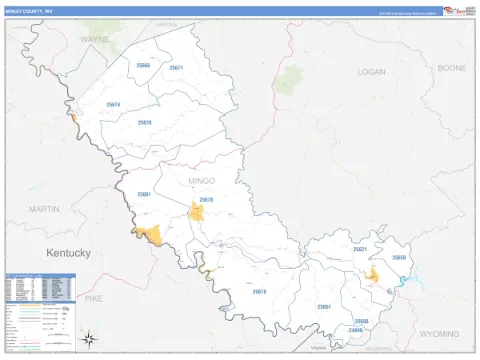Click the LOGAN county label
Image resolution: width=480 pixels, height=360 pixels.
coord(371,72)
